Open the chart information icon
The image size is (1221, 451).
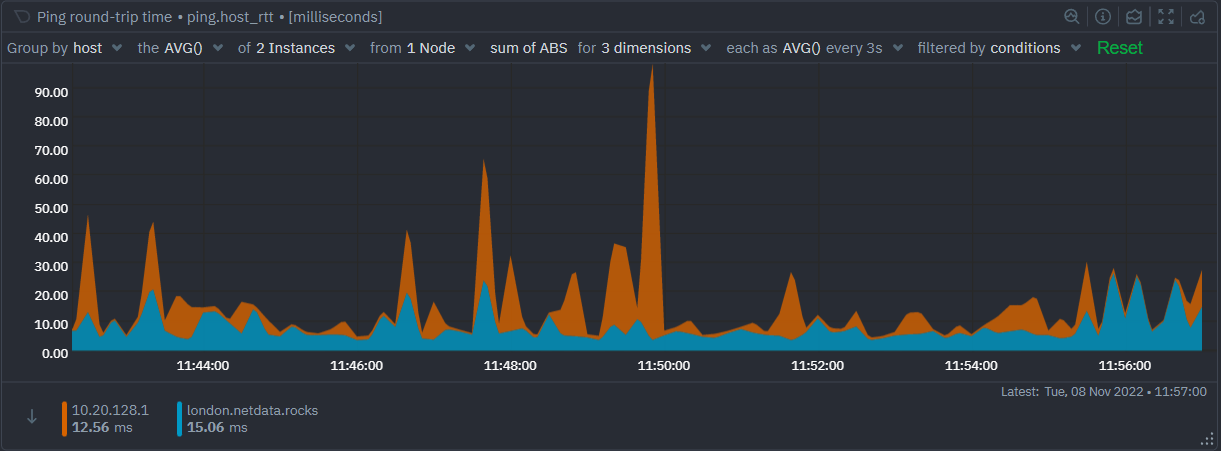coord(1103,17)
